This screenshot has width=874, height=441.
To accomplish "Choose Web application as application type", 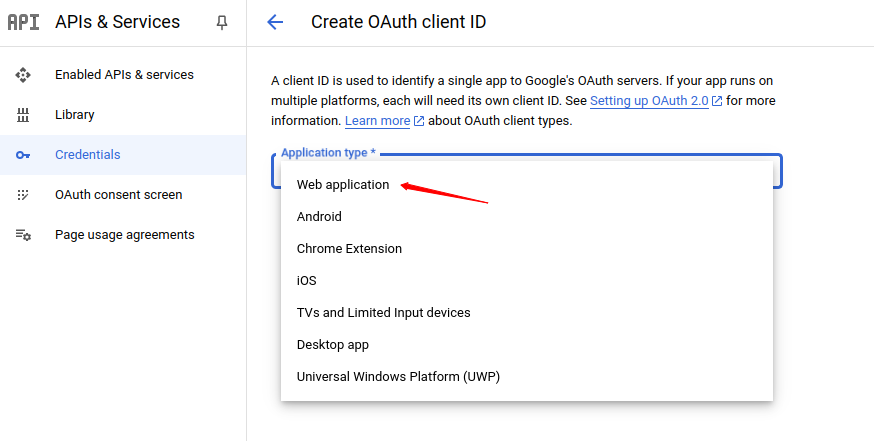I will coord(527,185).
